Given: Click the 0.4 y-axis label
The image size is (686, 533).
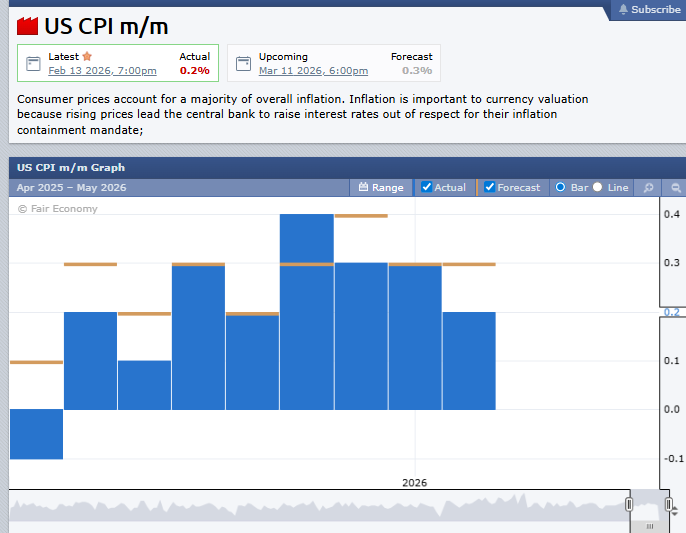Looking at the screenshot, I should pos(672,214).
